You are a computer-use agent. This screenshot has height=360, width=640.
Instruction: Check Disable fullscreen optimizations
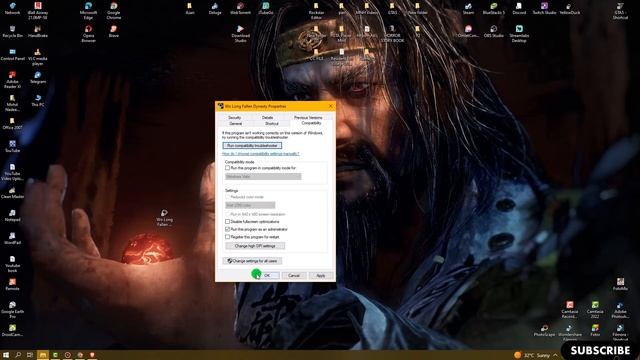pyautogui.click(x=227, y=222)
